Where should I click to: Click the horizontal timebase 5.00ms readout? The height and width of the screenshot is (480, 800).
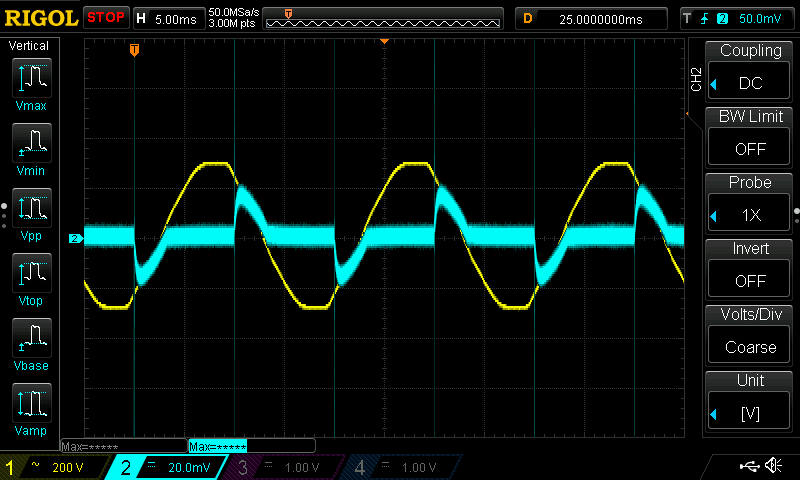[169, 19]
